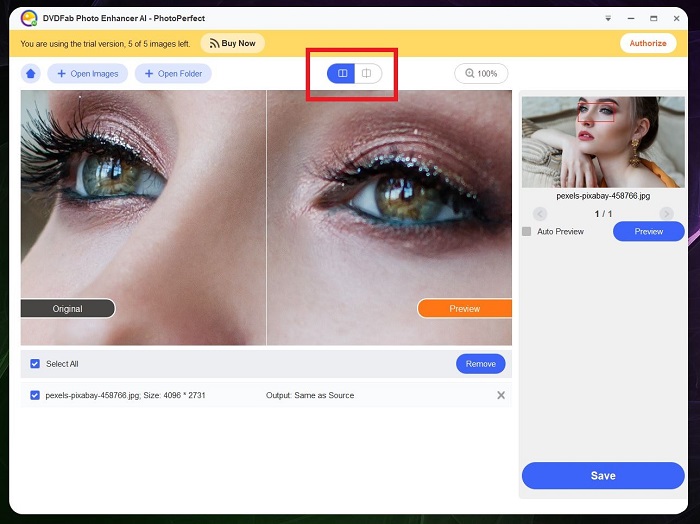The height and width of the screenshot is (524, 700).
Task: Click the DVDFab app logo
Action: click(x=29, y=18)
